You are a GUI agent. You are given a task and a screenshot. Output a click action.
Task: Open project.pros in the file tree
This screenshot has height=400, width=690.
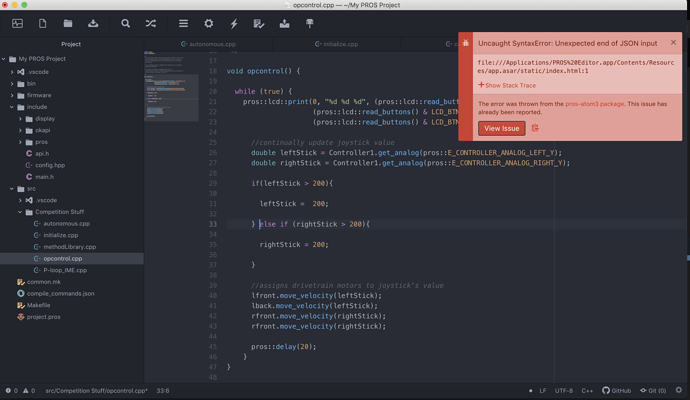44,317
